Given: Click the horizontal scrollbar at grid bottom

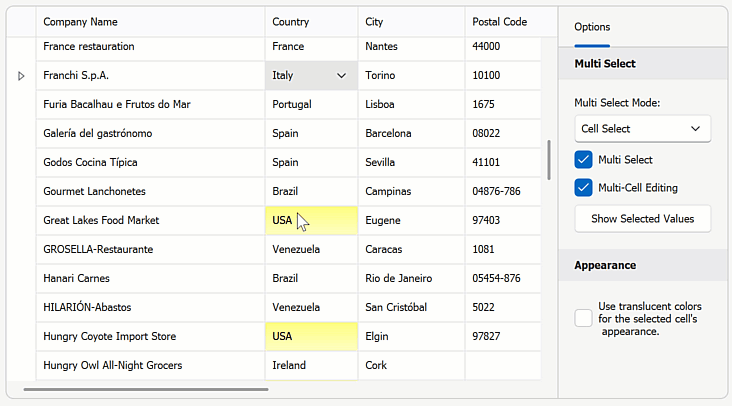Looking at the screenshot, I should 146,389.
